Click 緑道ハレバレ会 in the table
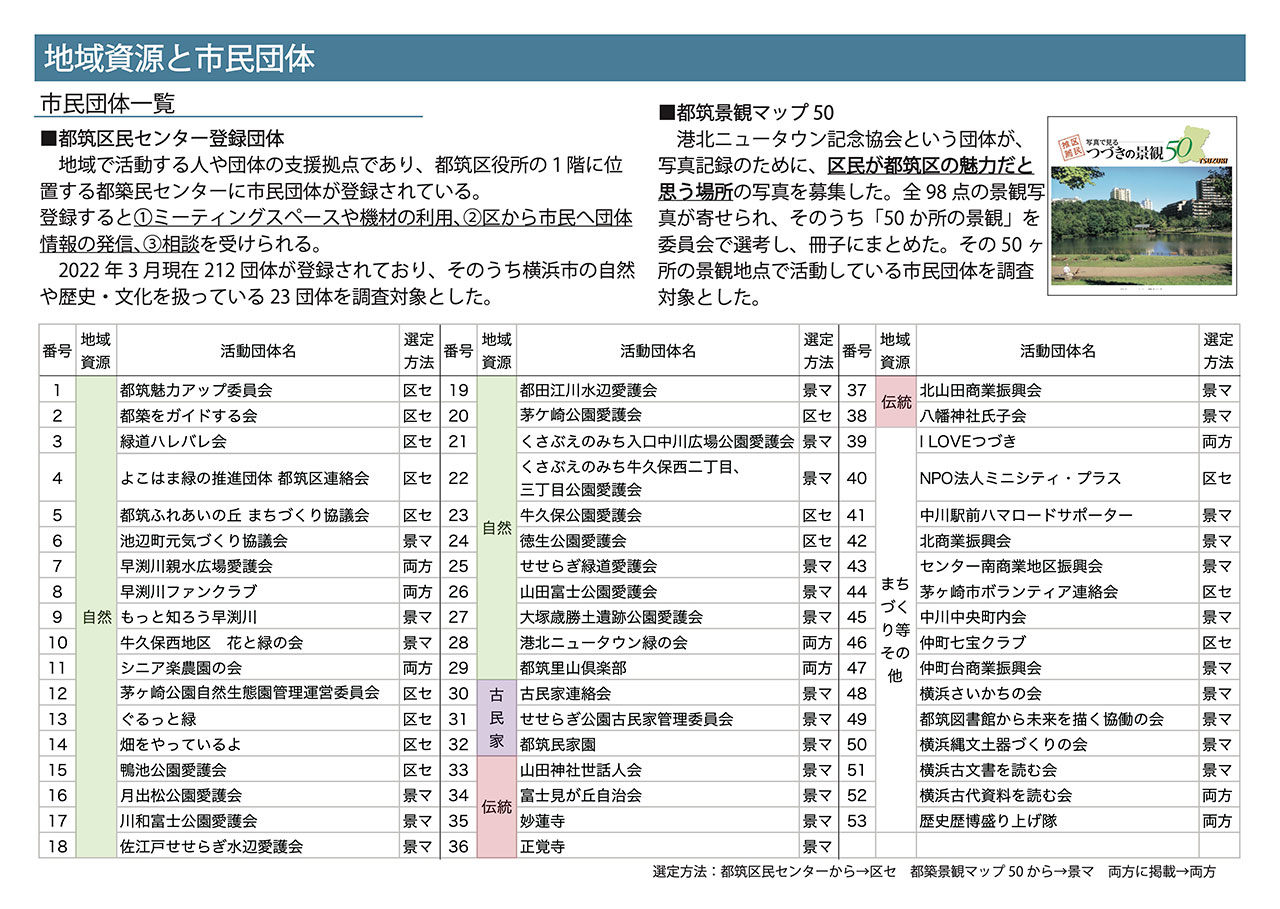 tap(173, 441)
